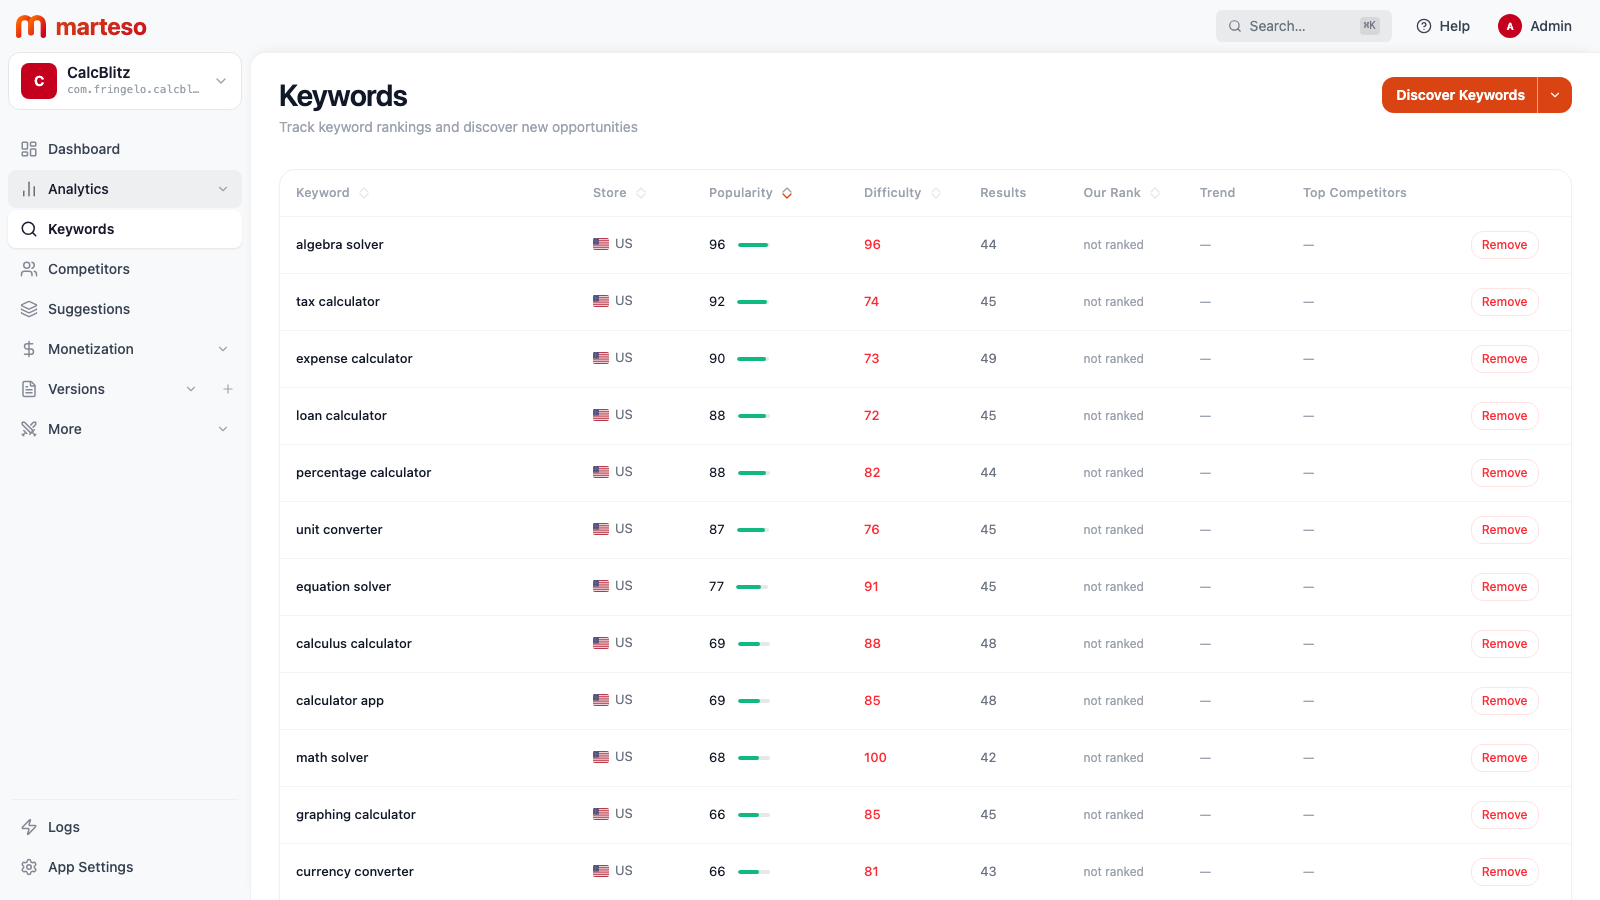
Task: Sort by Popularity column sort icon
Action: tap(787, 193)
